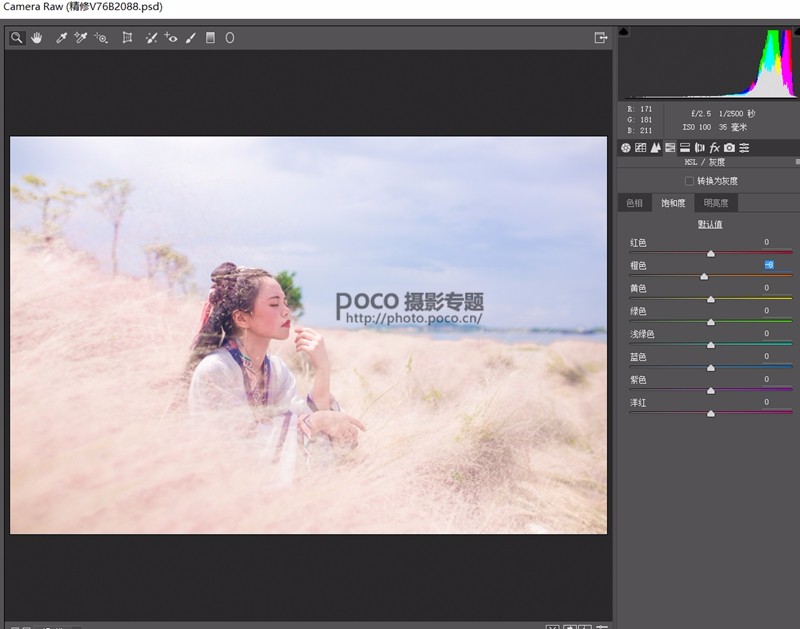This screenshot has height=629, width=800.
Task: Open the Tone Curve panel
Action: (x=640, y=147)
